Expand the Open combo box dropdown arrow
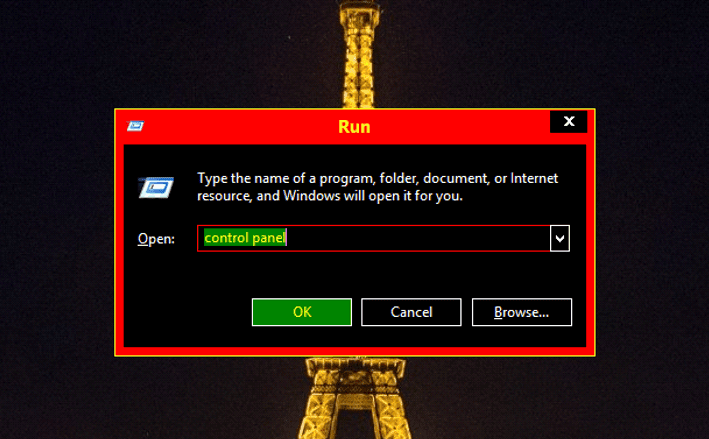This screenshot has height=439, width=709. click(x=560, y=238)
